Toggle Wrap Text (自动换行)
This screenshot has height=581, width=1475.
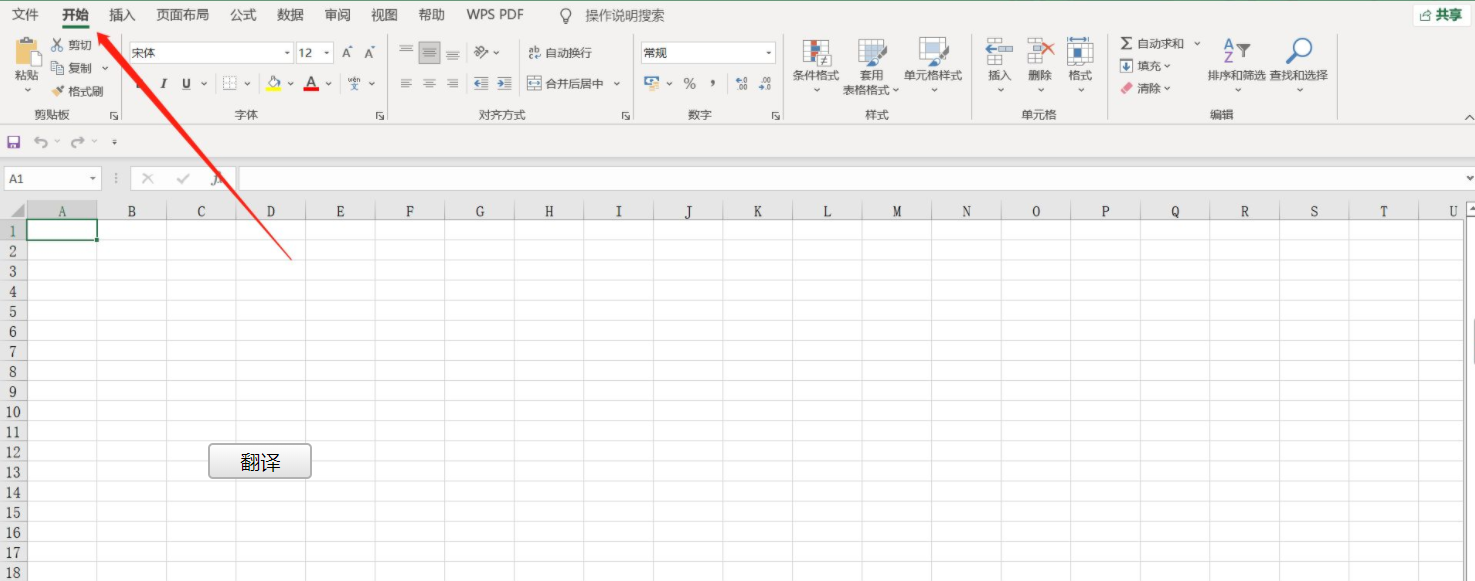tap(560, 53)
